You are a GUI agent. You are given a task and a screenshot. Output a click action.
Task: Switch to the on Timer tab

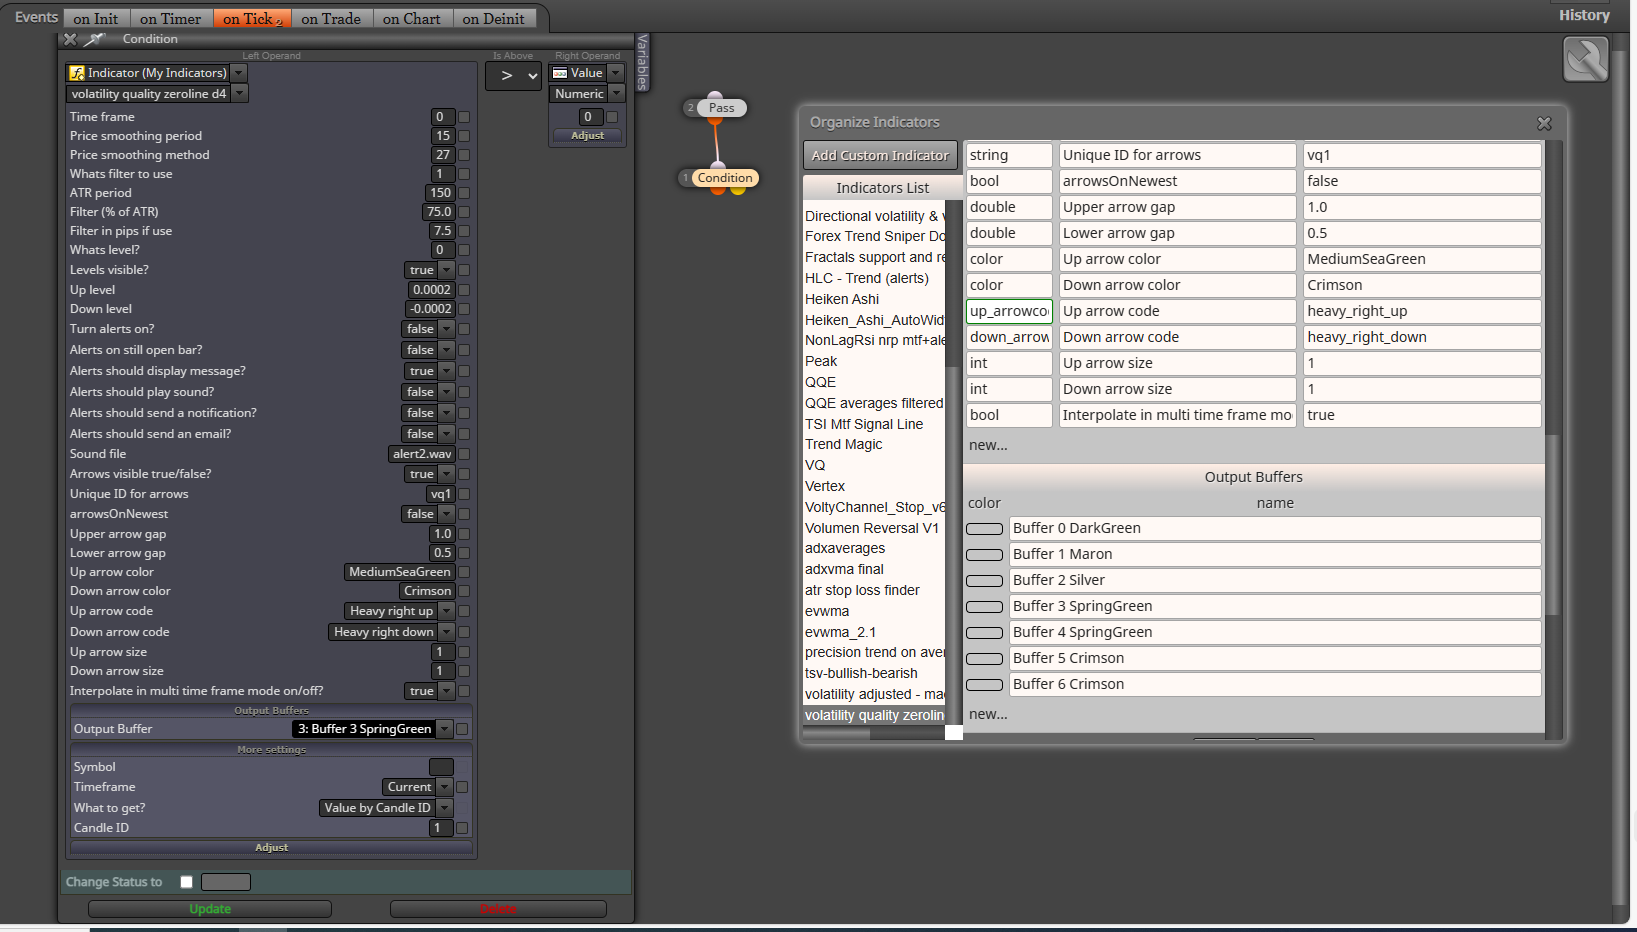point(170,18)
